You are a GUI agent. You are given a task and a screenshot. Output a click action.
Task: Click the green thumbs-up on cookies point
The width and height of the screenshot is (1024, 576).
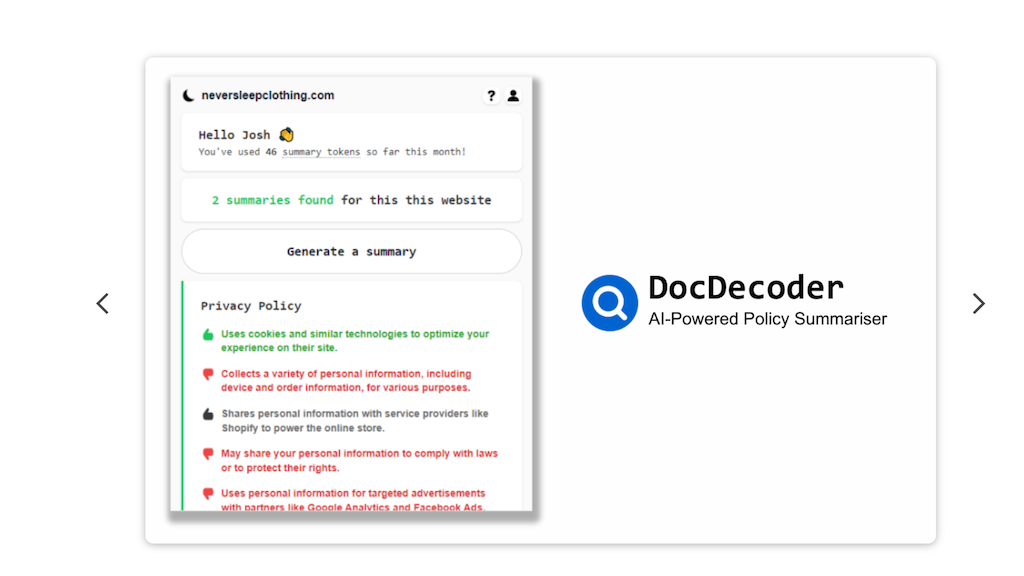point(207,333)
